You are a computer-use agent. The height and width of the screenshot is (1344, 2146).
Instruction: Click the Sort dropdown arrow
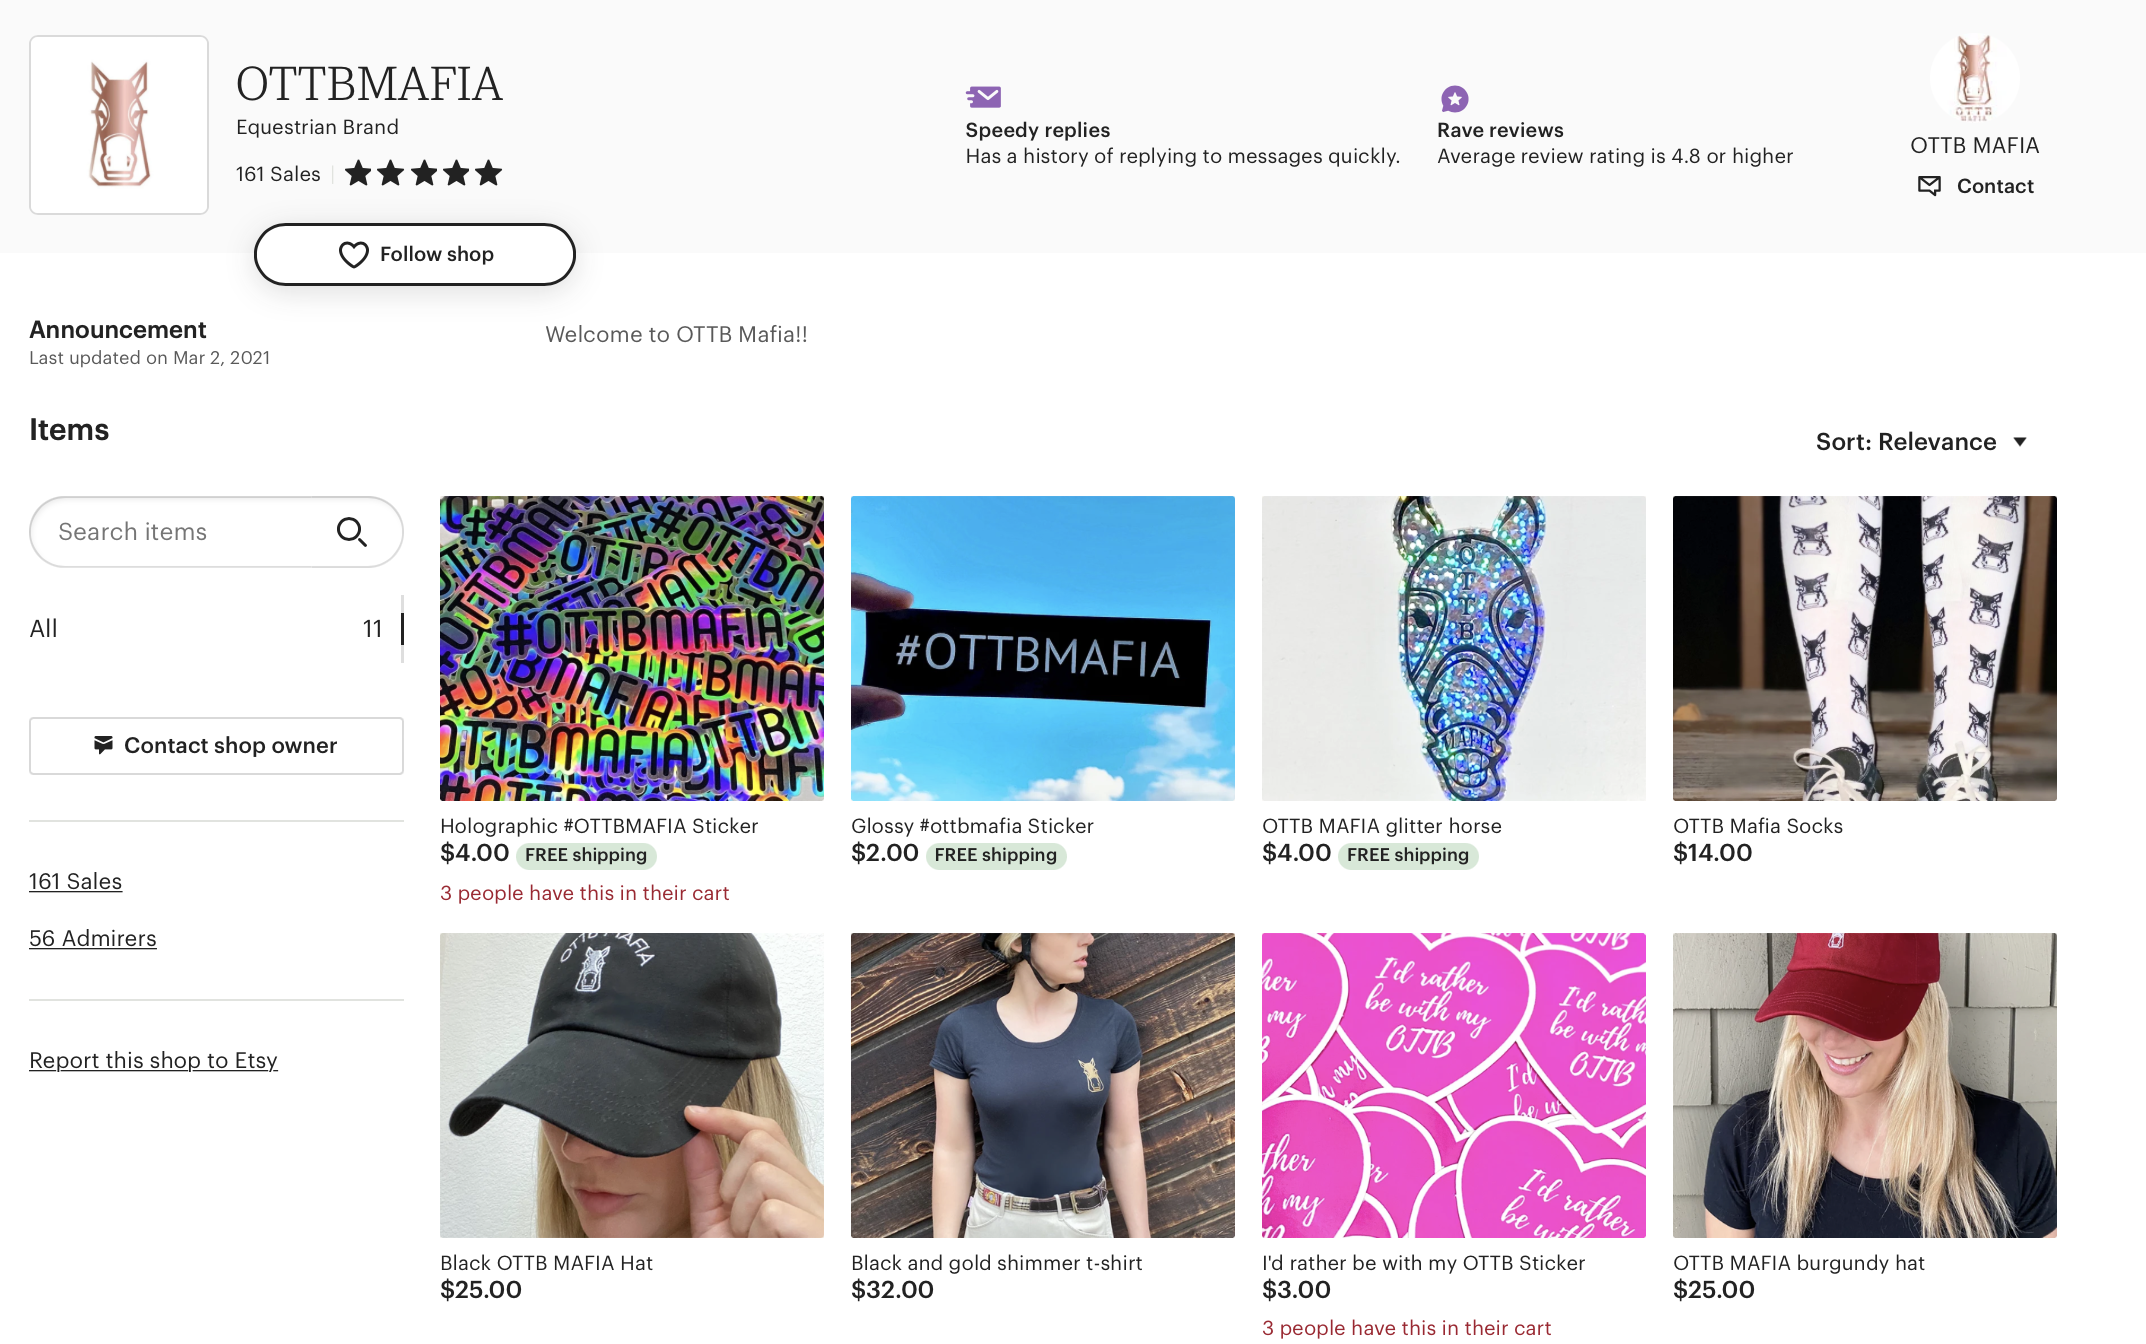2019,442
